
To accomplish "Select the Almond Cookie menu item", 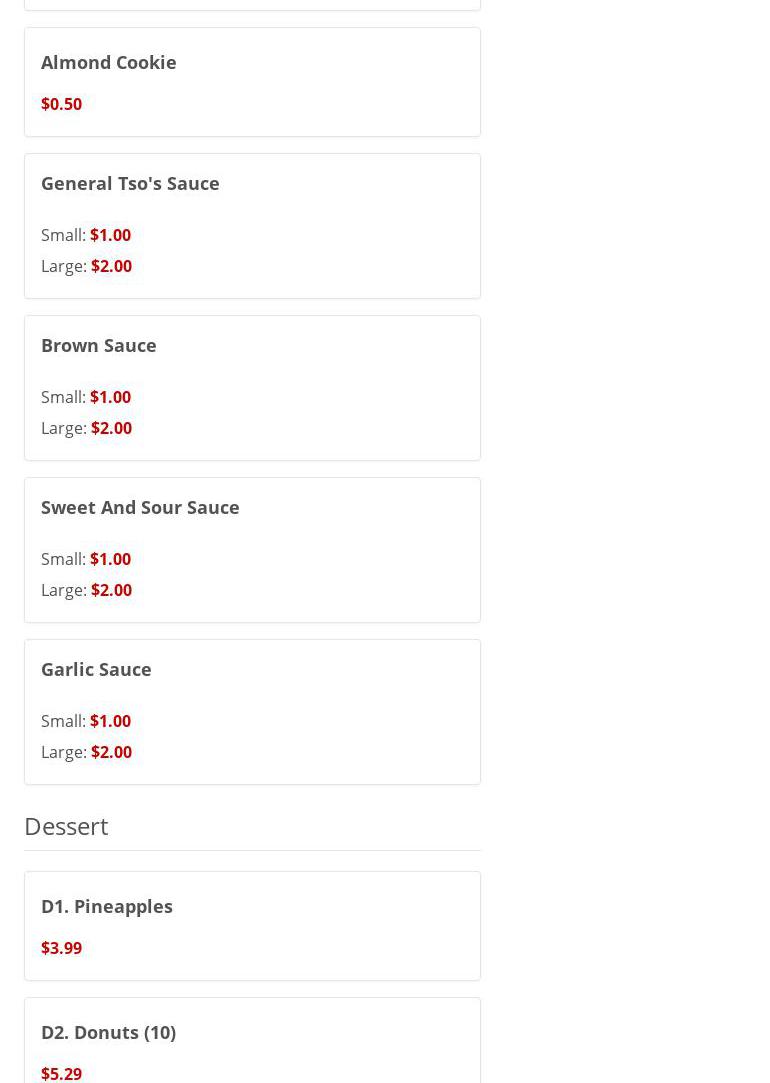I will coord(108,62).
